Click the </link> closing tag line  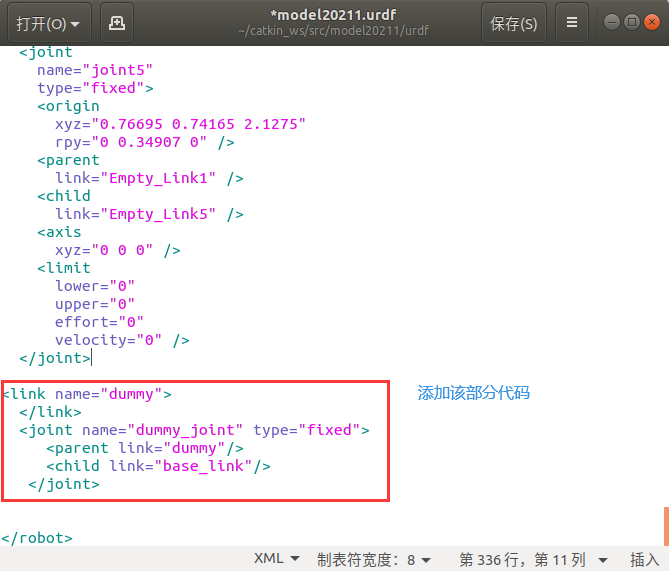(x=50, y=412)
